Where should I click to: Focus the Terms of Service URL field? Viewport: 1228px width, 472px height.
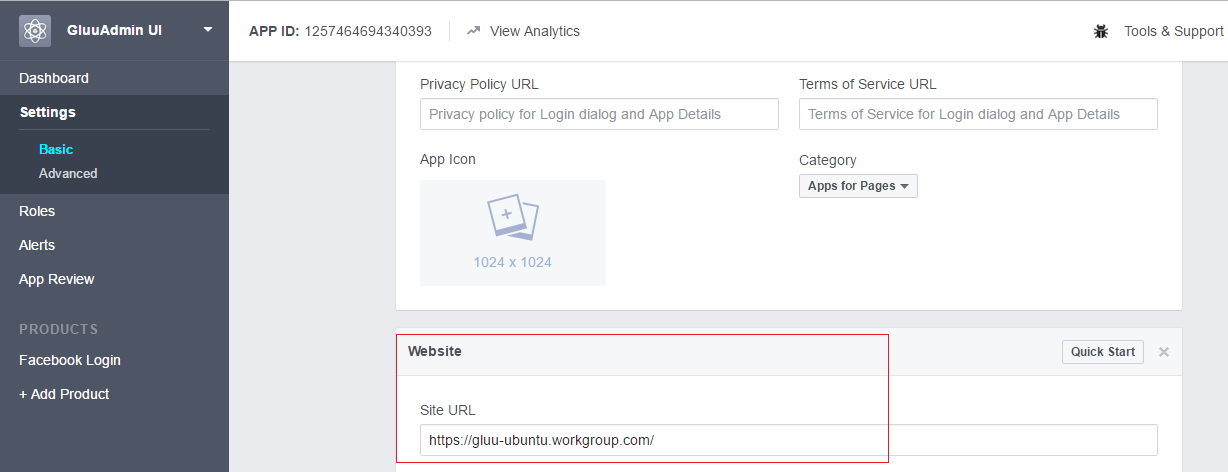click(977, 114)
